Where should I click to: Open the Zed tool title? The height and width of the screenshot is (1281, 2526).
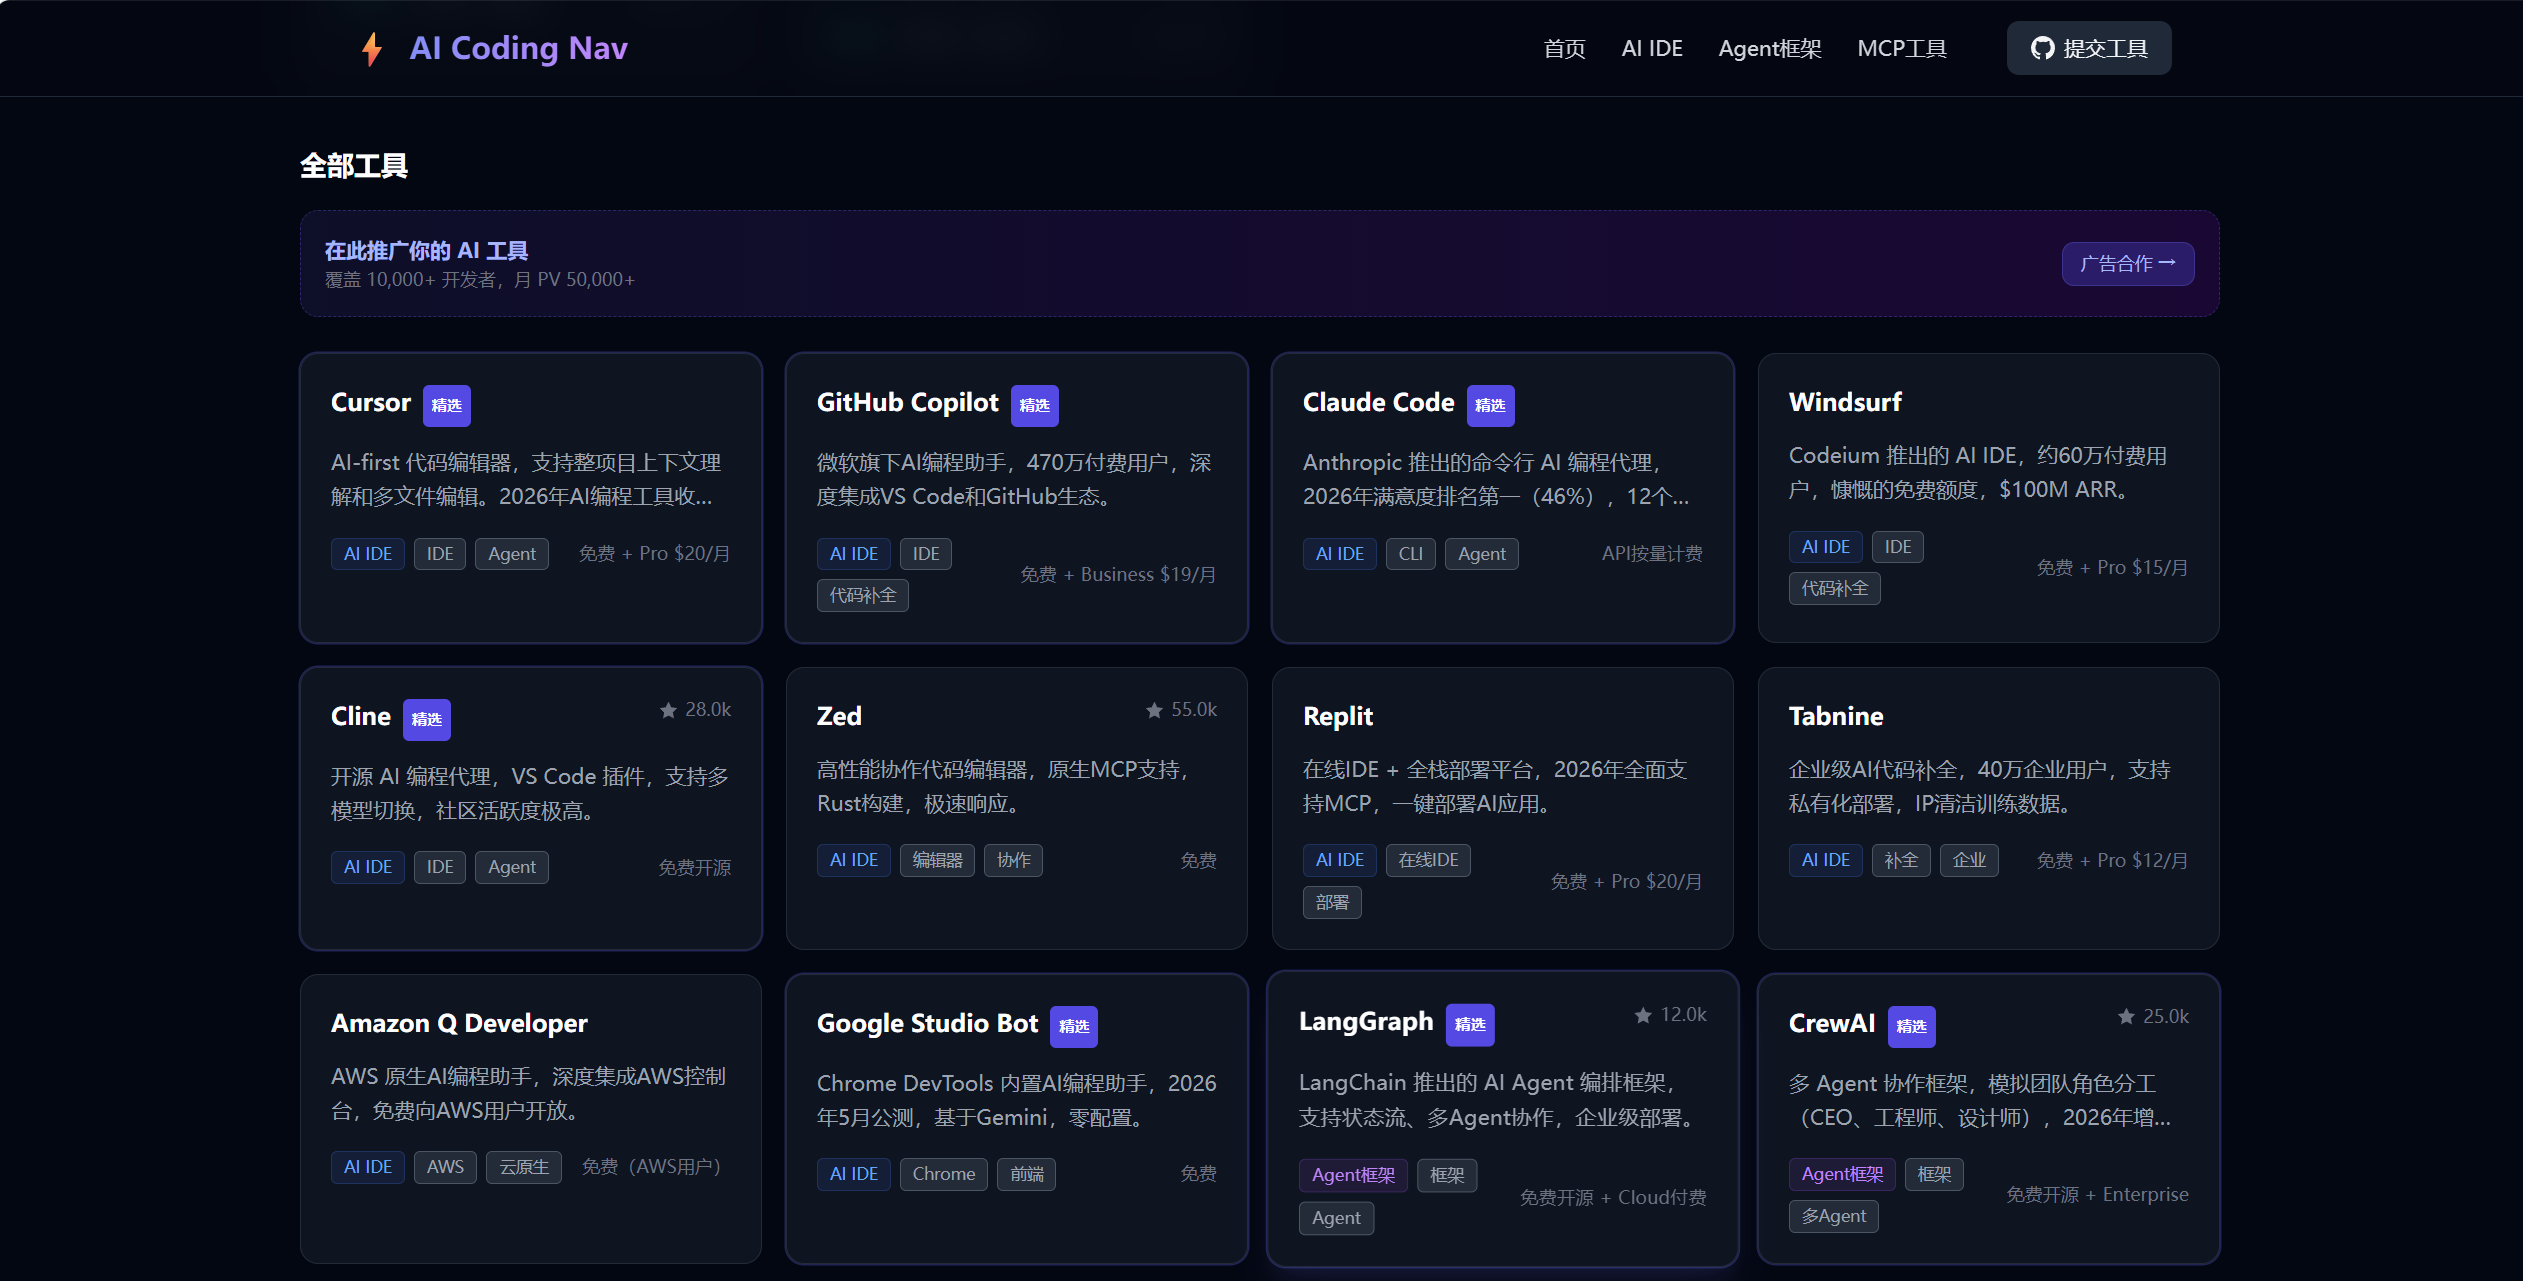(839, 716)
